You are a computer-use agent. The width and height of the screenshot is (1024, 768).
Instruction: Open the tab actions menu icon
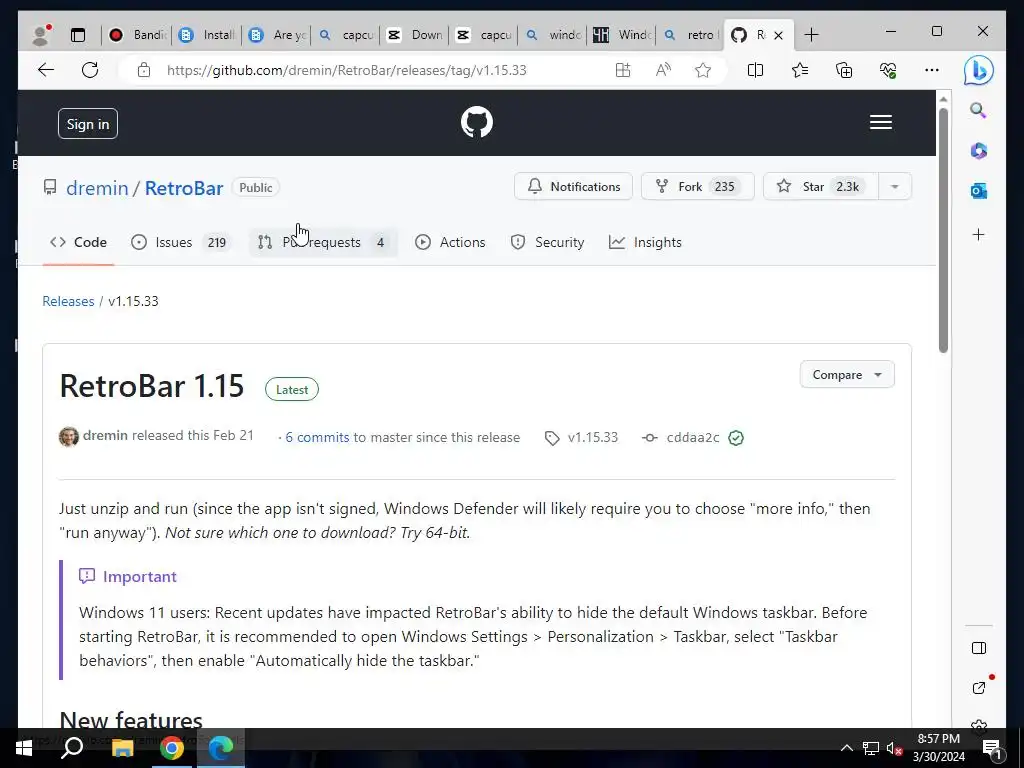(78, 35)
